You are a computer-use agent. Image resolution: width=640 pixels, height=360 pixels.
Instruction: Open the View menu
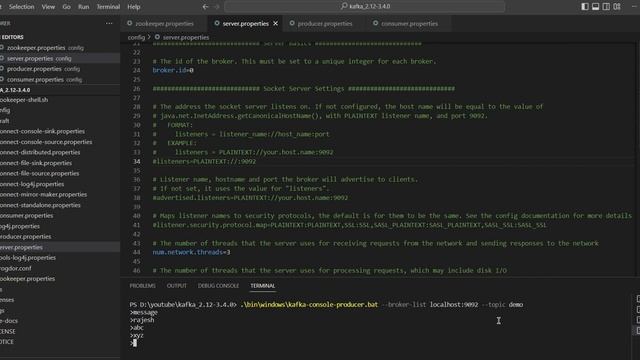[x=48, y=7]
